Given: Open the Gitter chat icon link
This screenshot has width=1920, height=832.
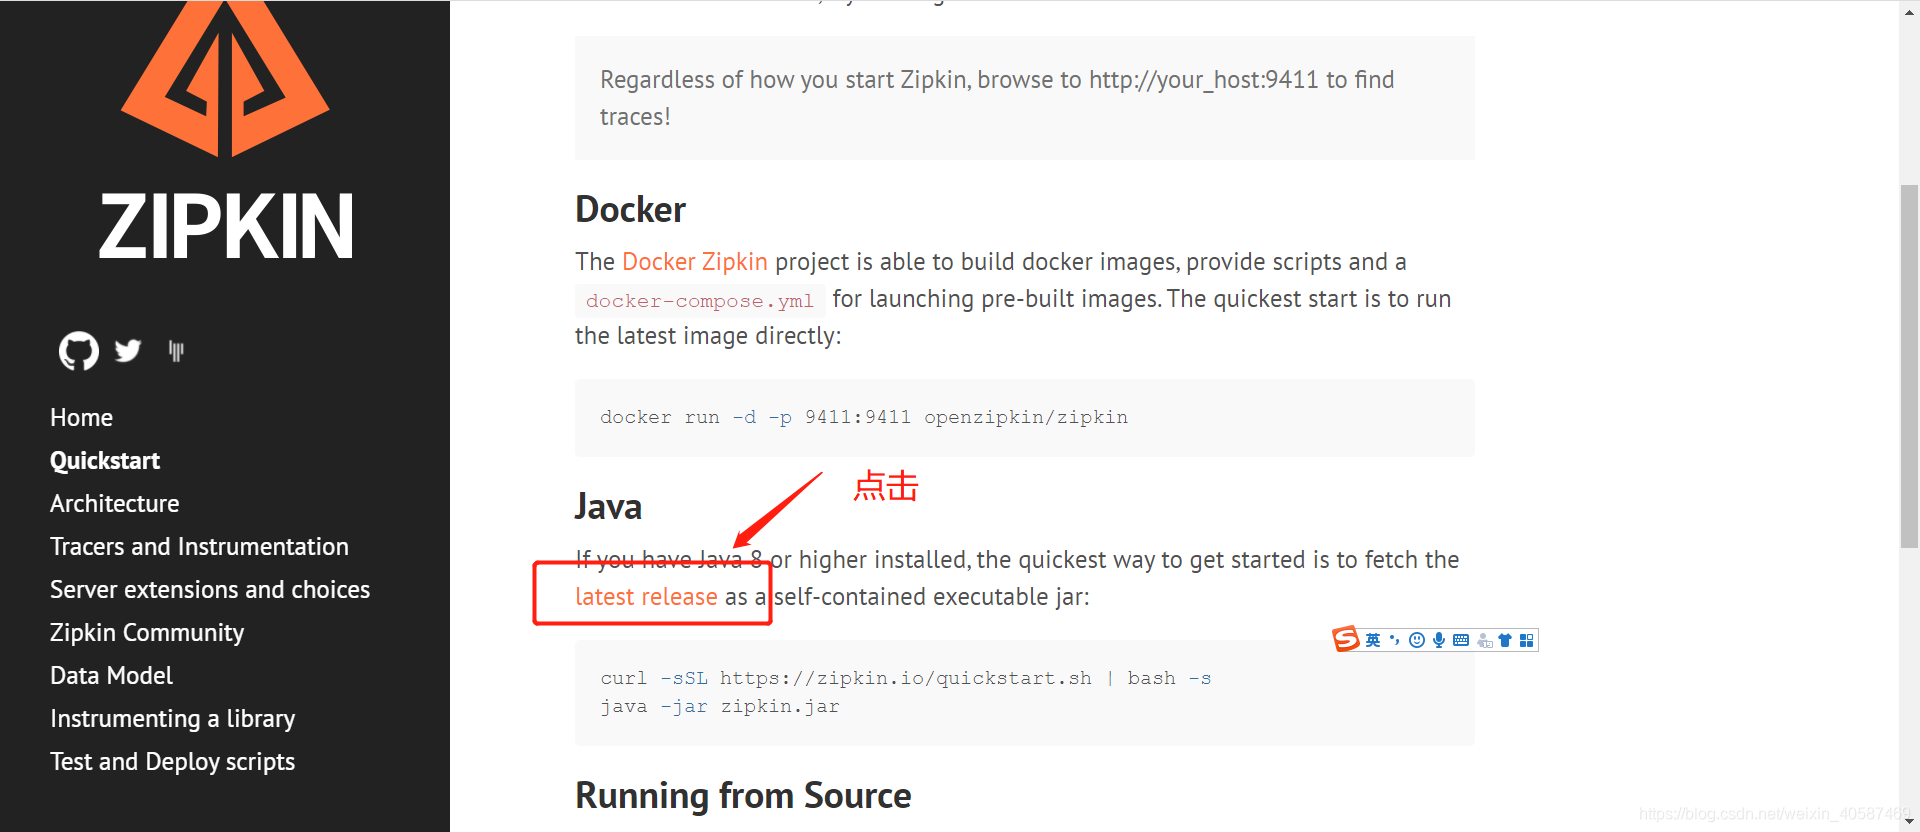Looking at the screenshot, I should (x=176, y=351).
